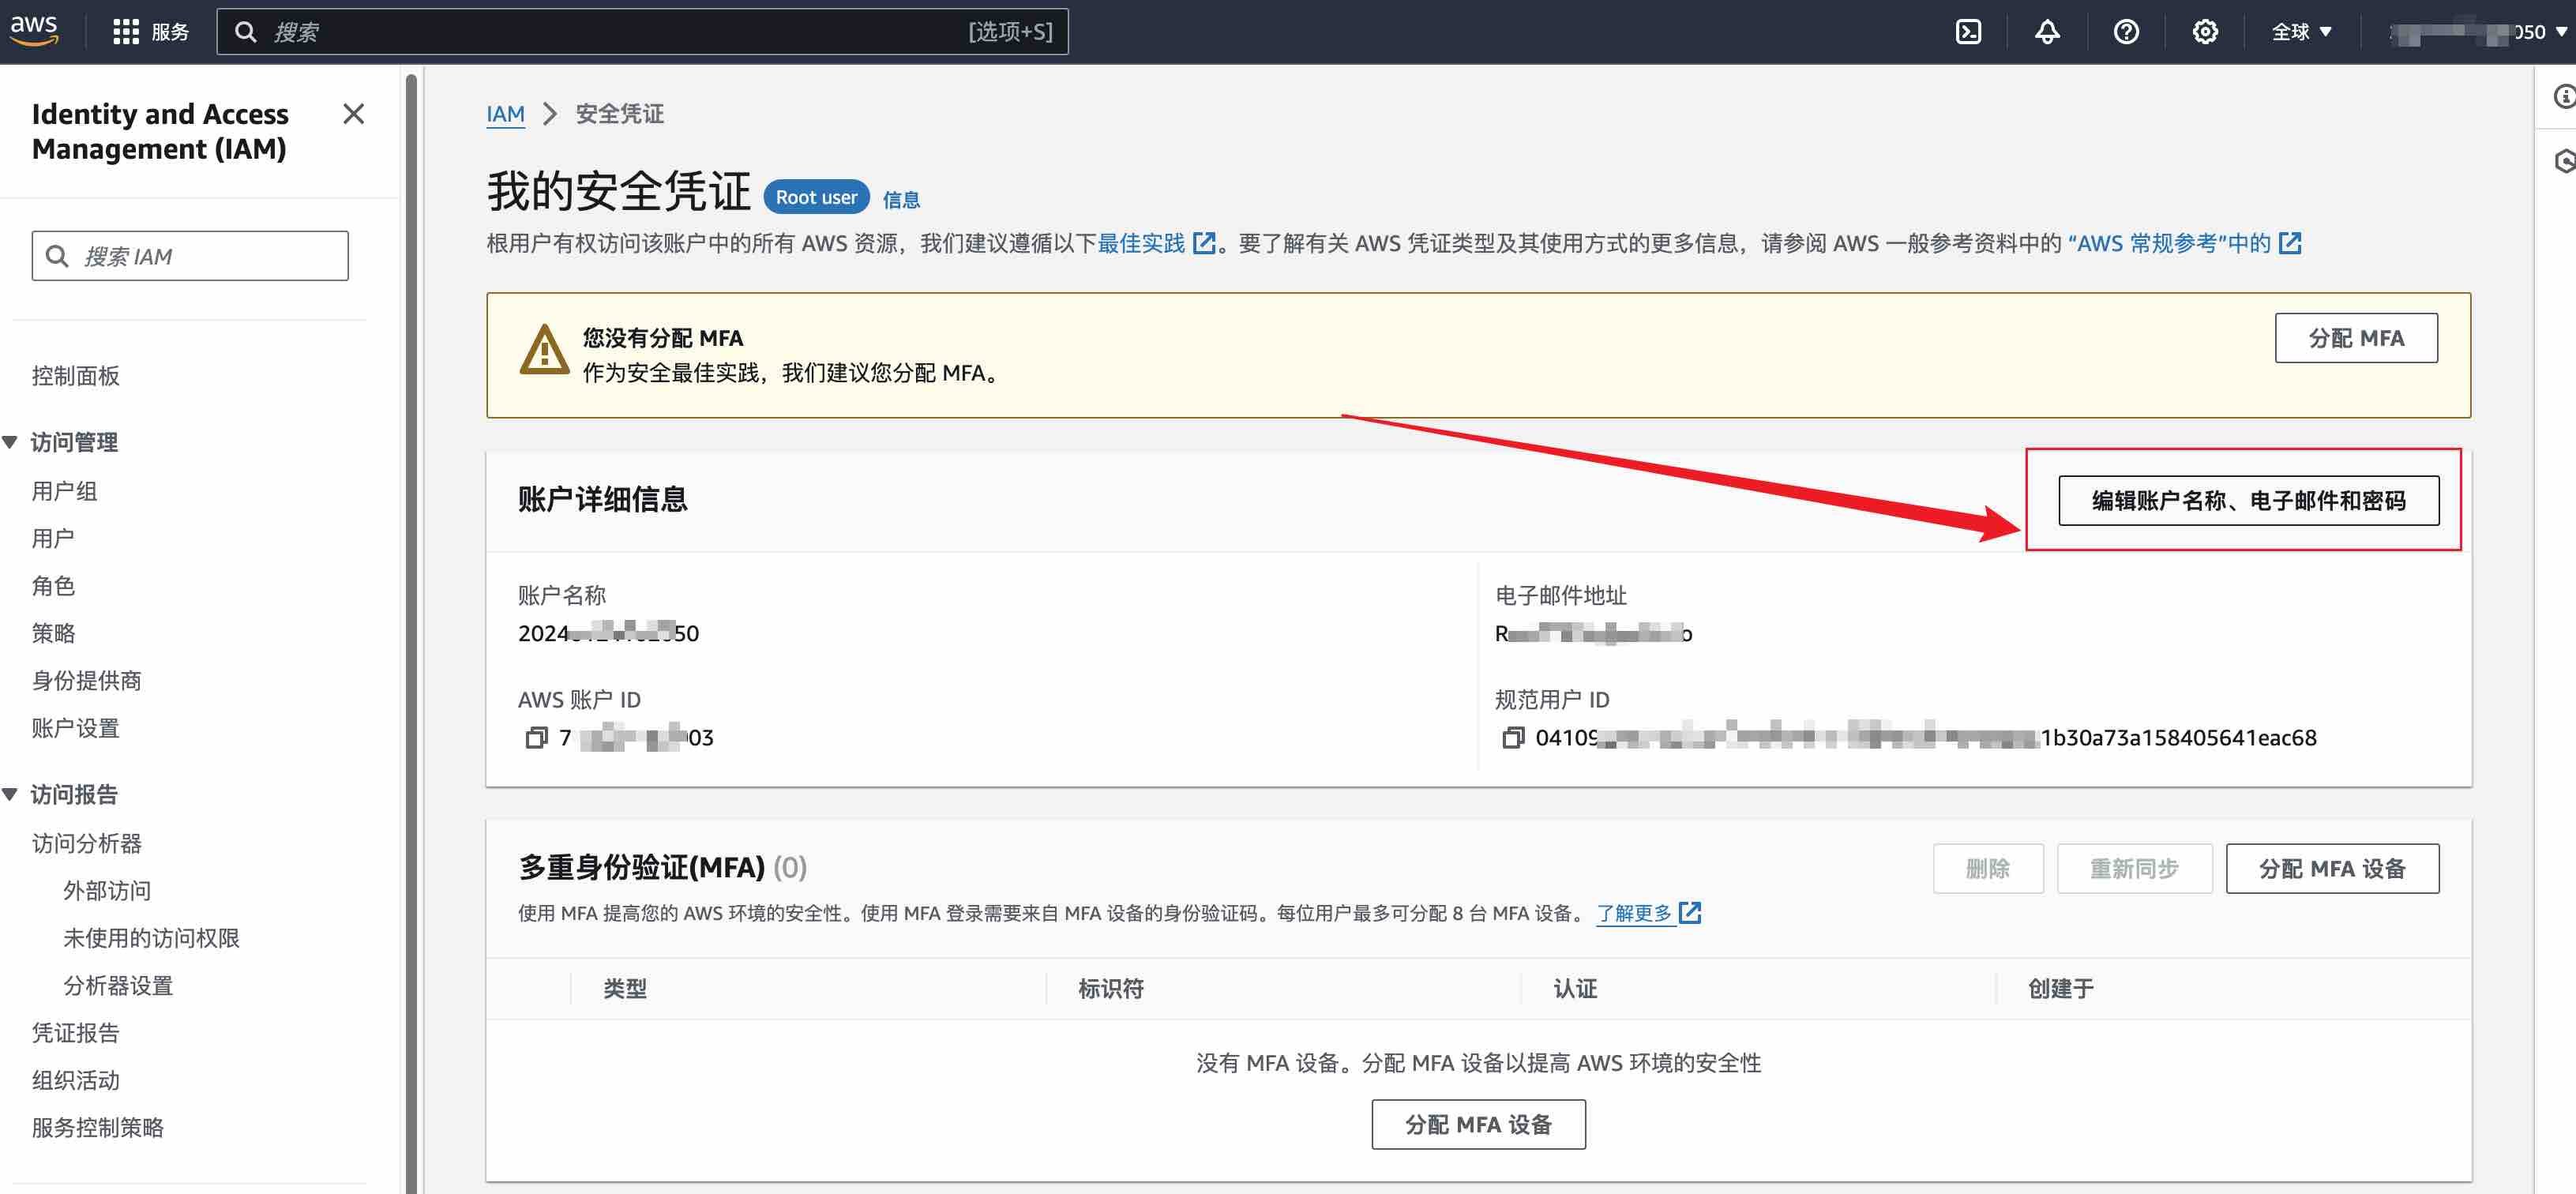Open the notifications bell icon

[x=2047, y=32]
